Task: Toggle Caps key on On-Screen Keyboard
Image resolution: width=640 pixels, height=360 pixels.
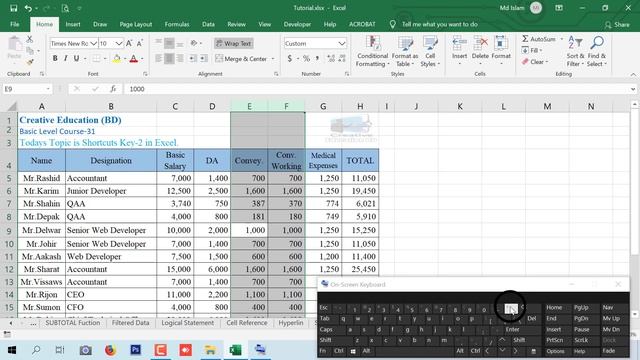Action: (x=326, y=329)
